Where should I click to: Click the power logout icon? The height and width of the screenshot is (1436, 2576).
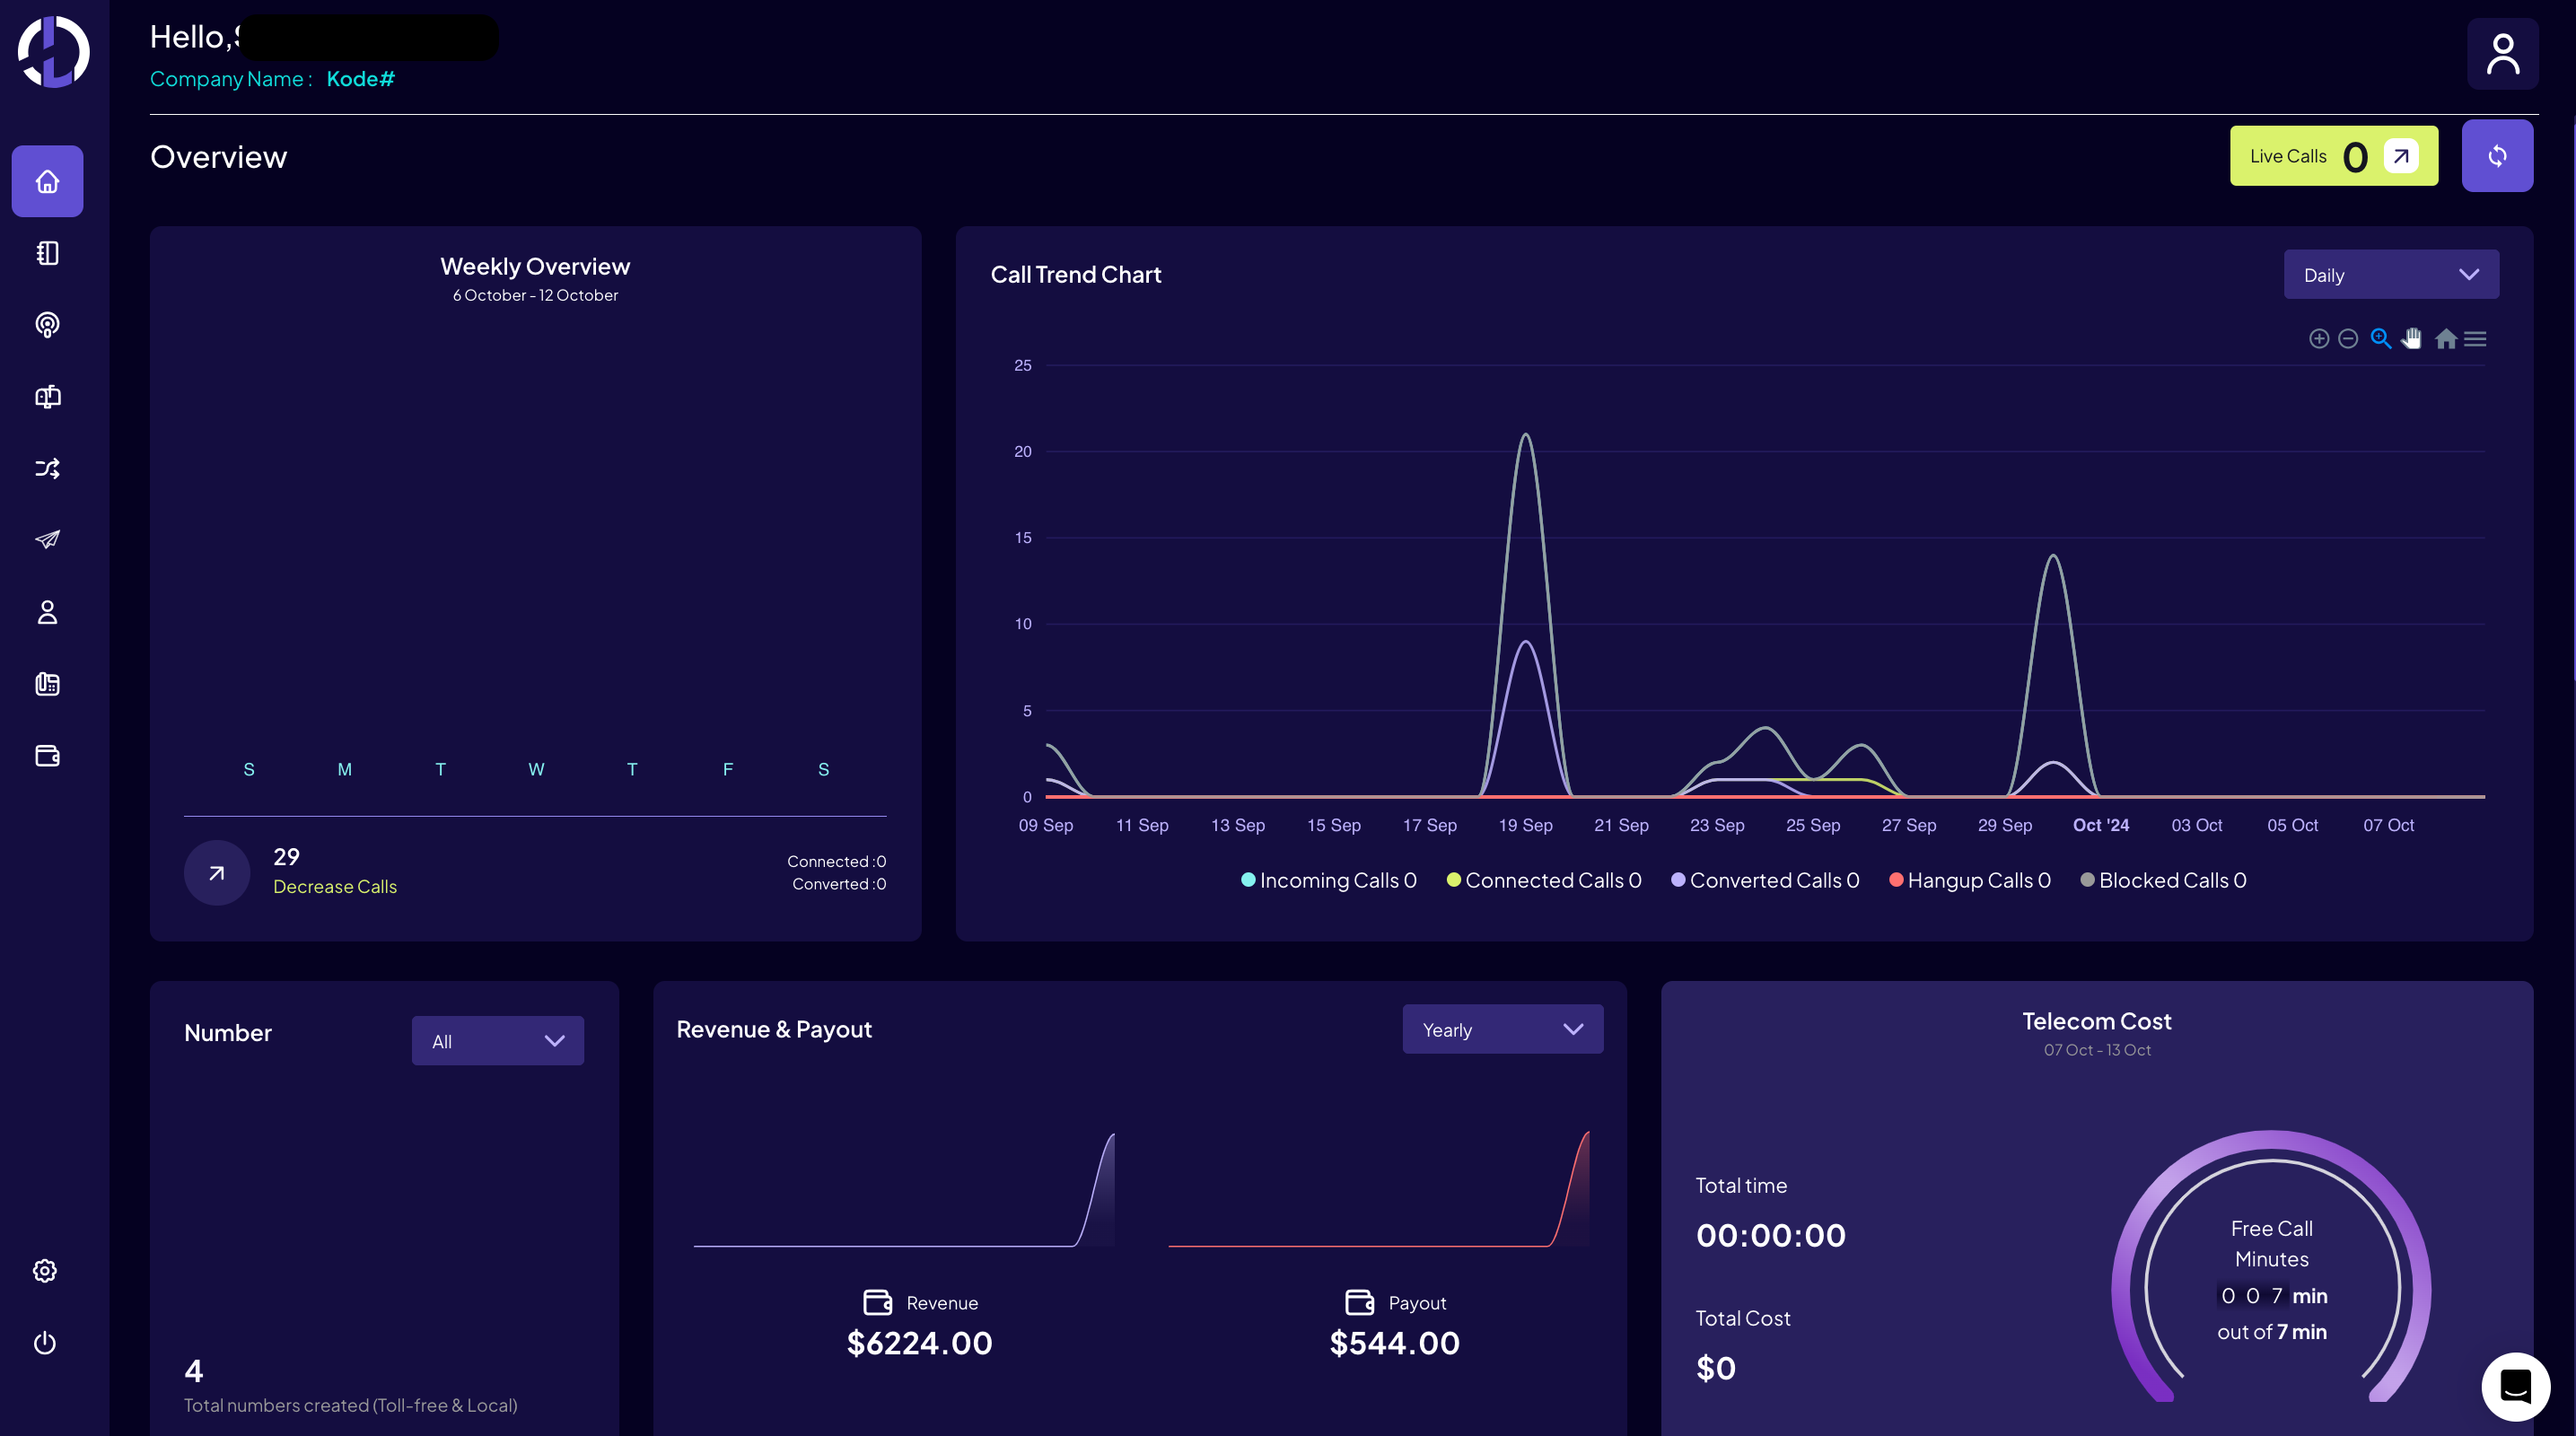pyautogui.click(x=45, y=1342)
